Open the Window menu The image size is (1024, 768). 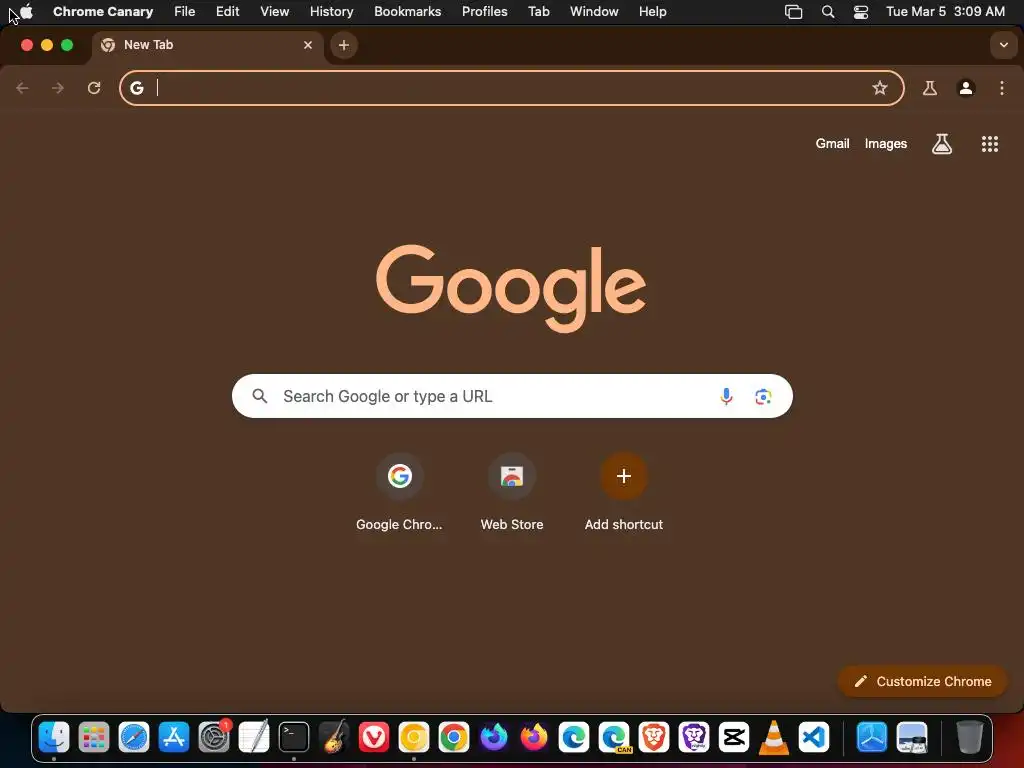(594, 12)
